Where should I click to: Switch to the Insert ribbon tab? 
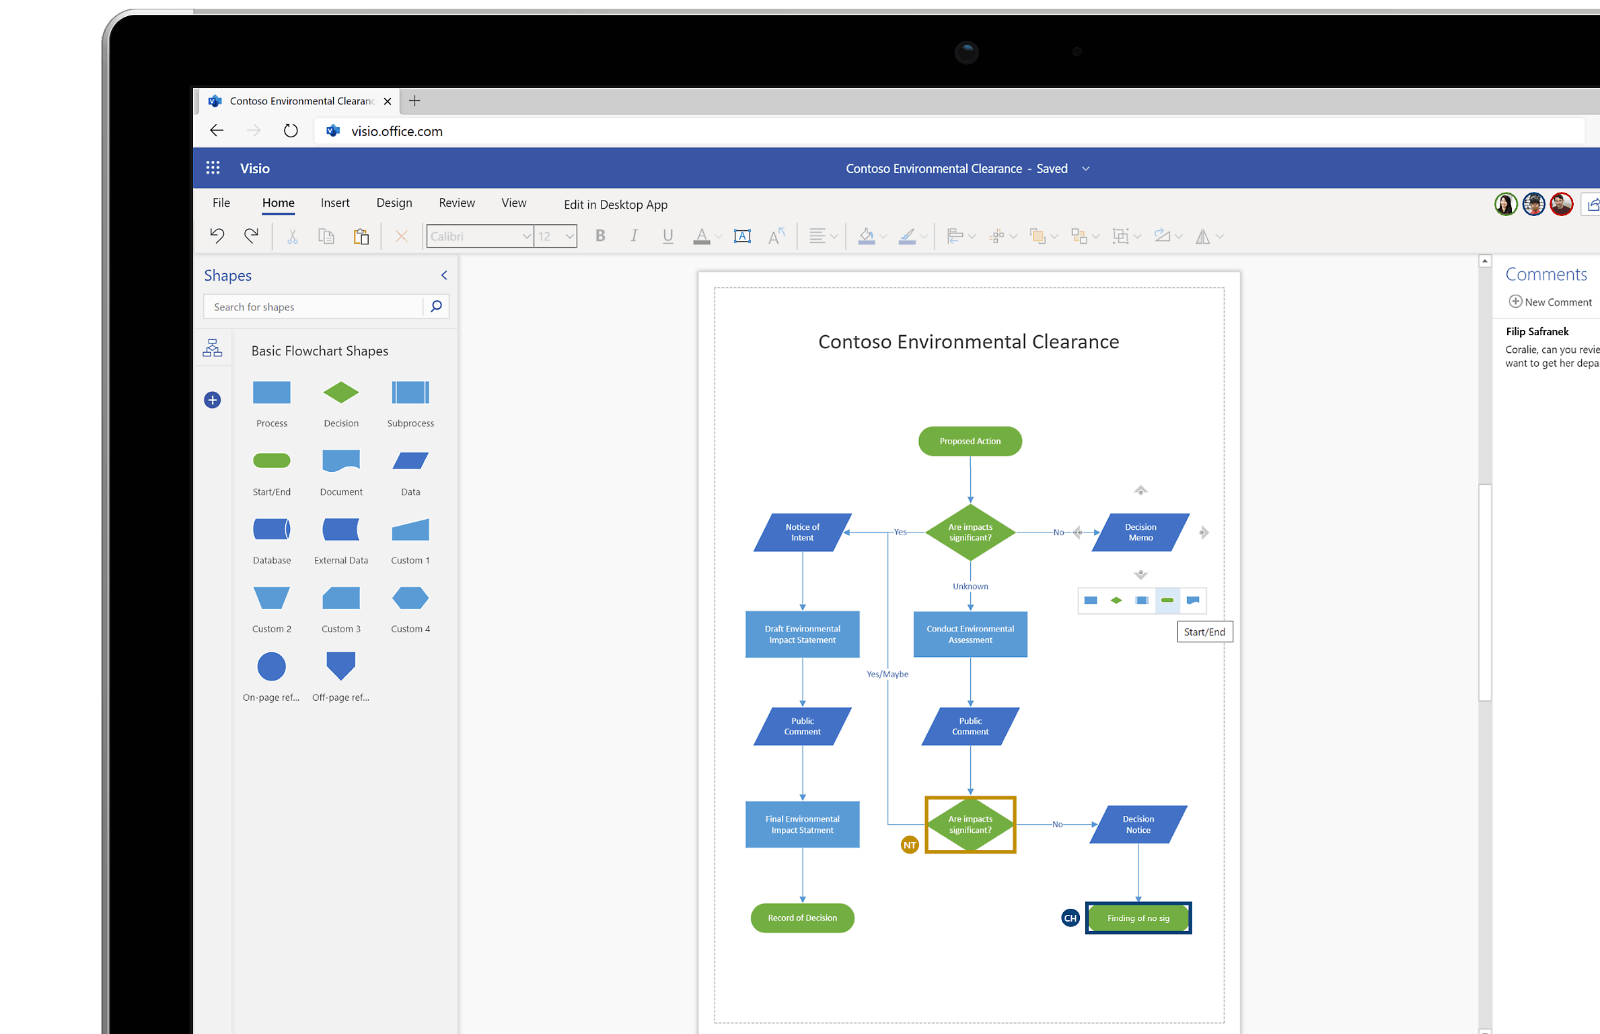[335, 203]
